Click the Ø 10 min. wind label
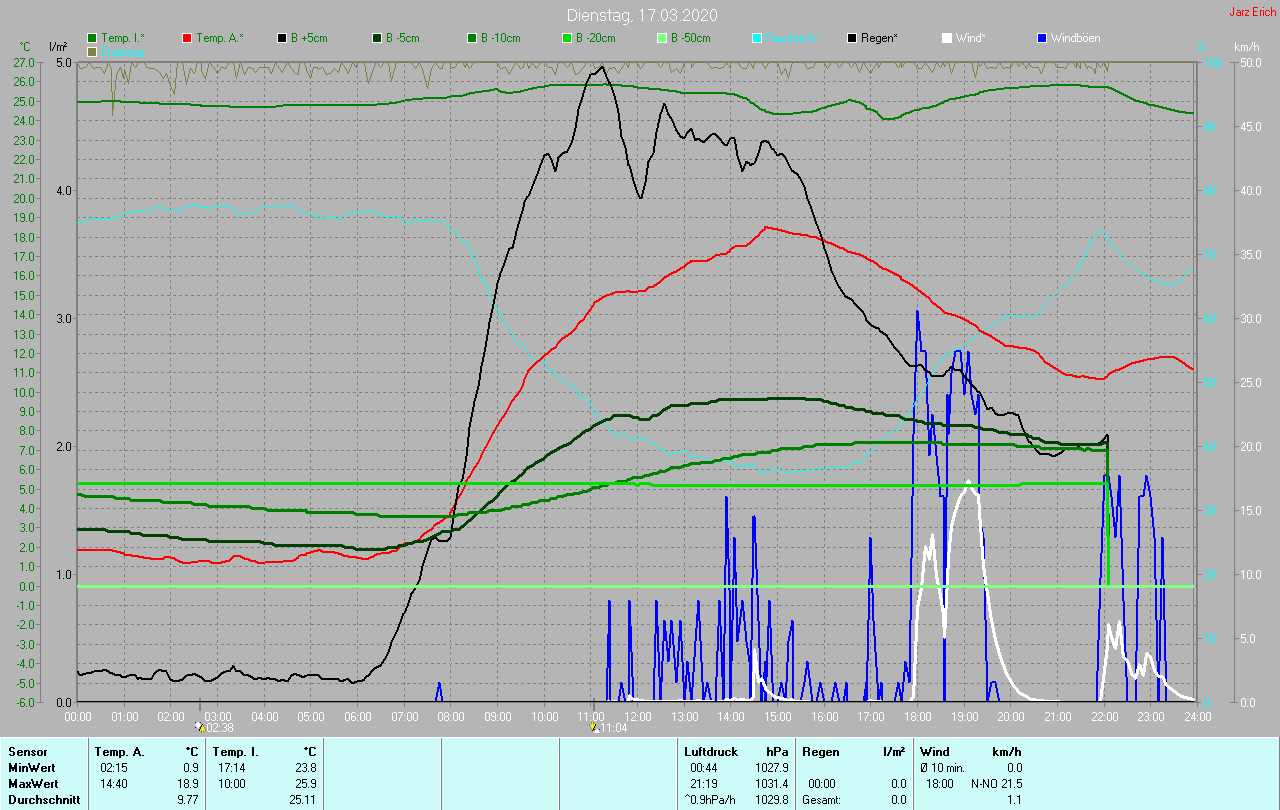The image size is (1280, 810). coord(943,768)
